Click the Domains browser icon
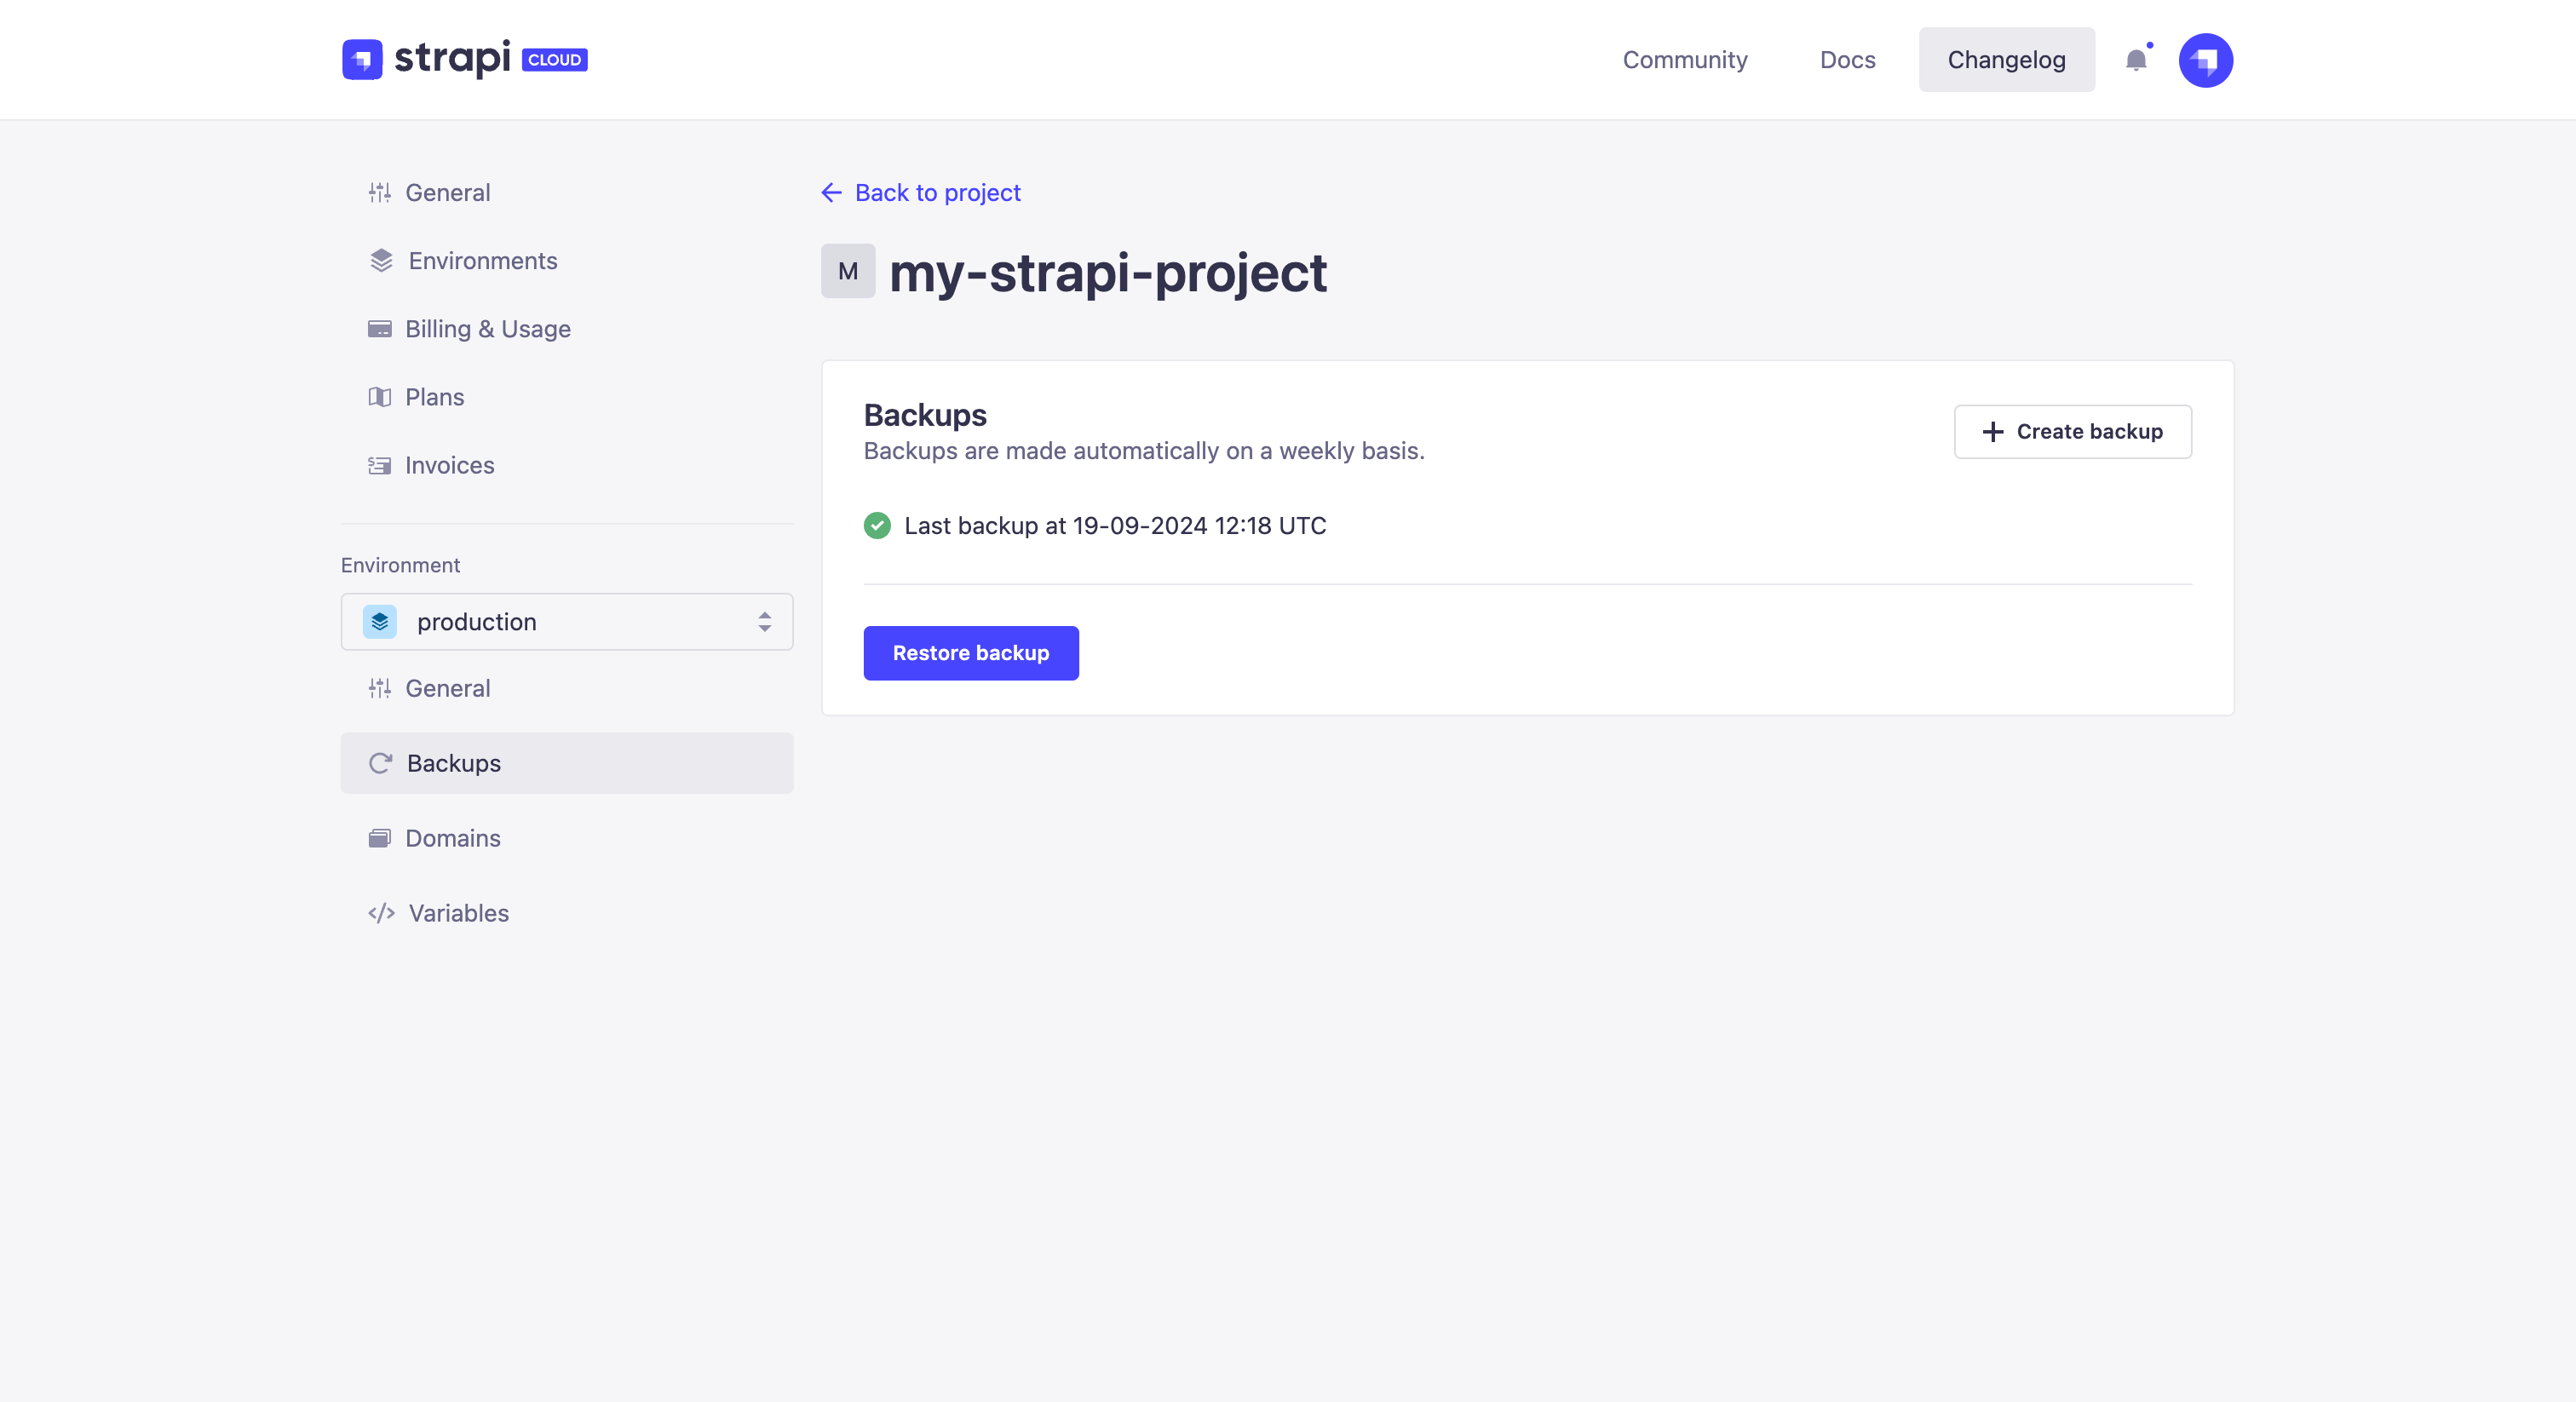The width and height of the screenshot is (2576, 1402). click(379, 838)
